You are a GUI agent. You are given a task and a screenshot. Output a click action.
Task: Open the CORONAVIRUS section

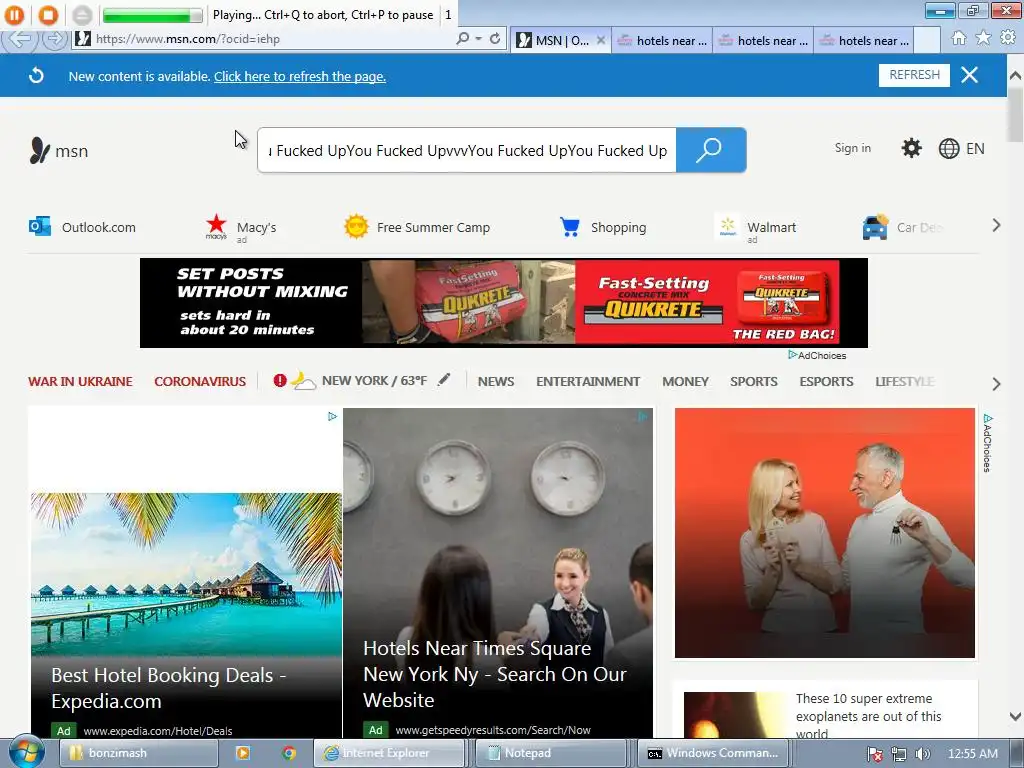pyautogui.click(x=200, y=381)
